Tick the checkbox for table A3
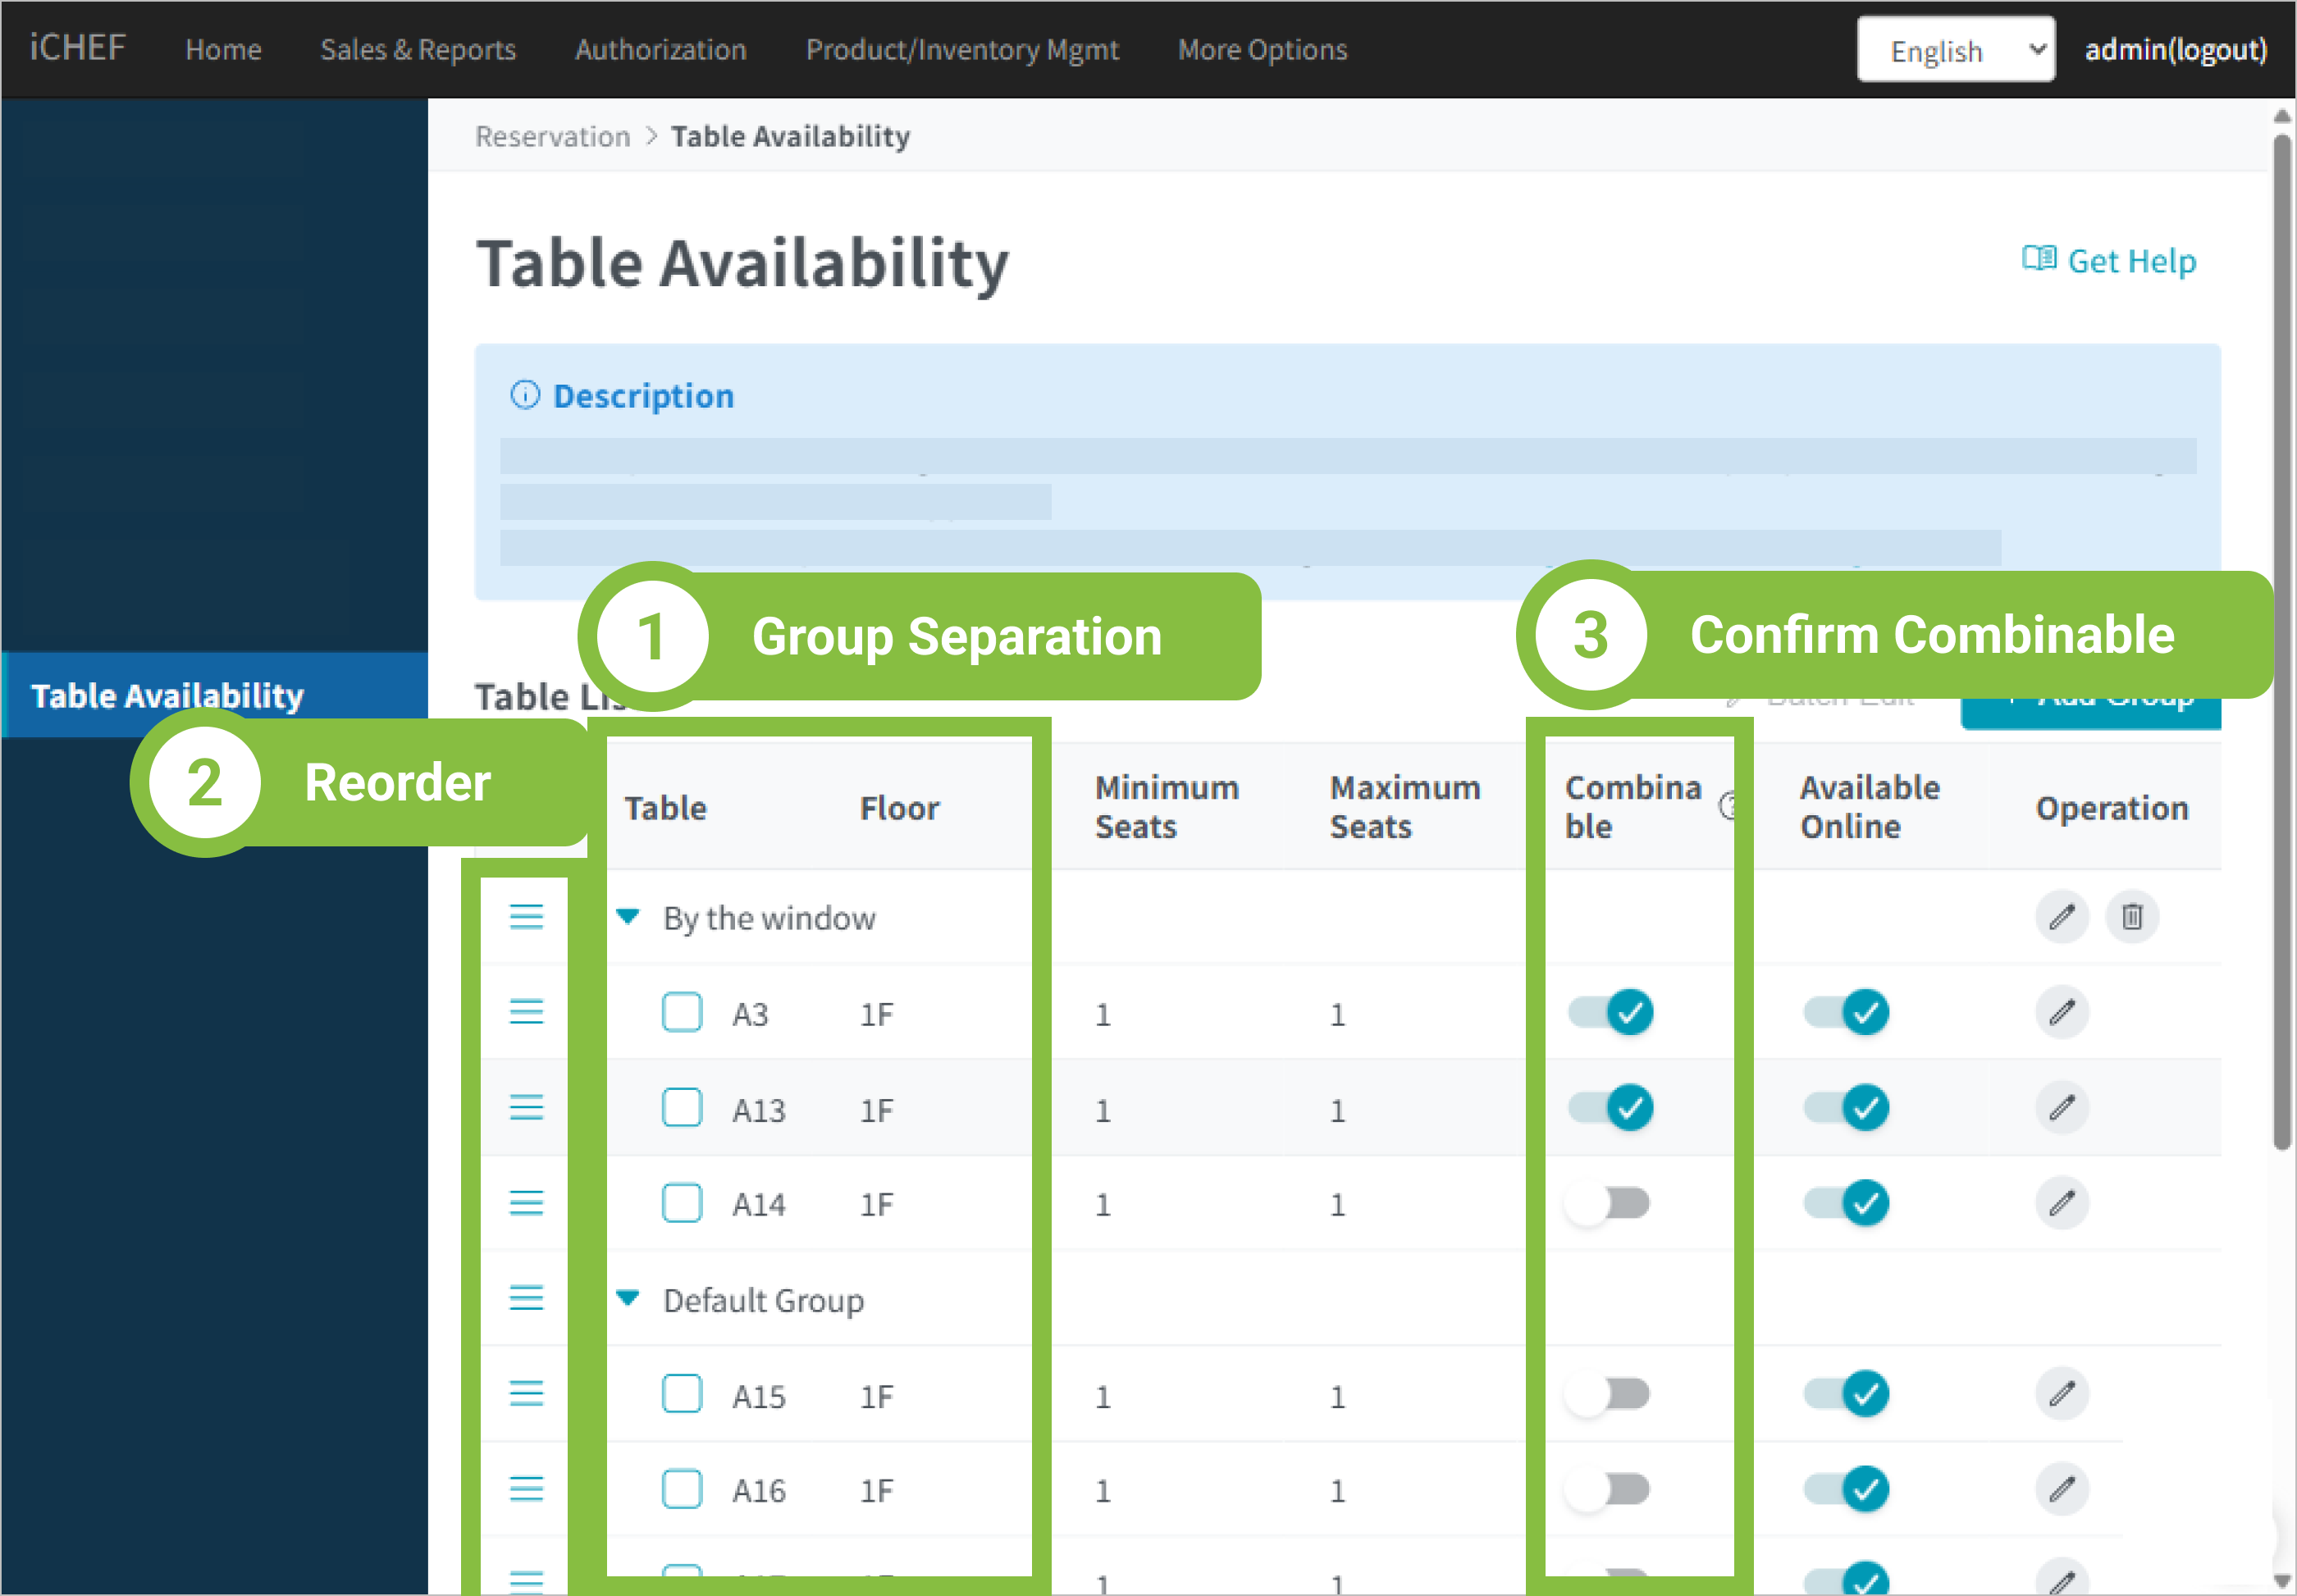2297x1596 pixels. pos(682,1012)
